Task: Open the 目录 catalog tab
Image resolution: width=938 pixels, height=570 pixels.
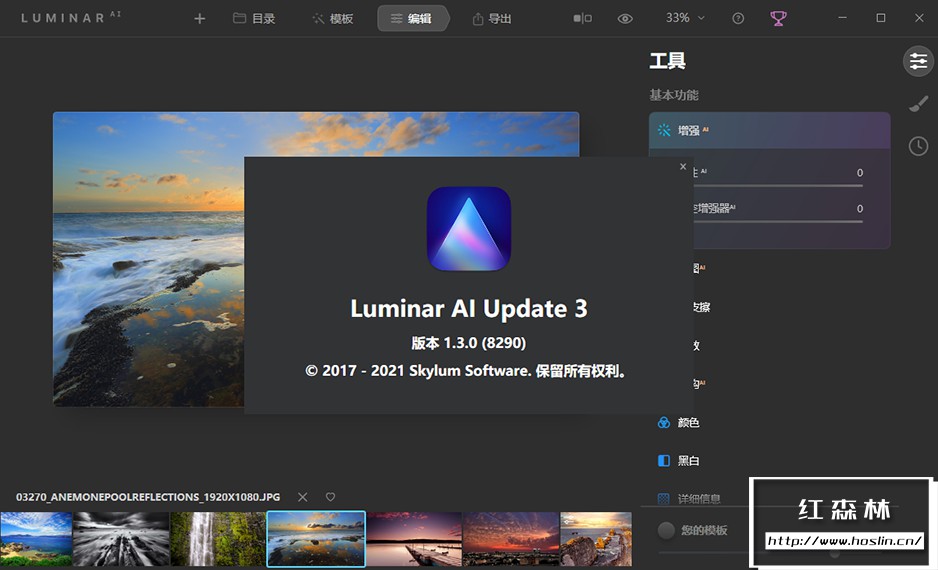Action: (254, 19)
